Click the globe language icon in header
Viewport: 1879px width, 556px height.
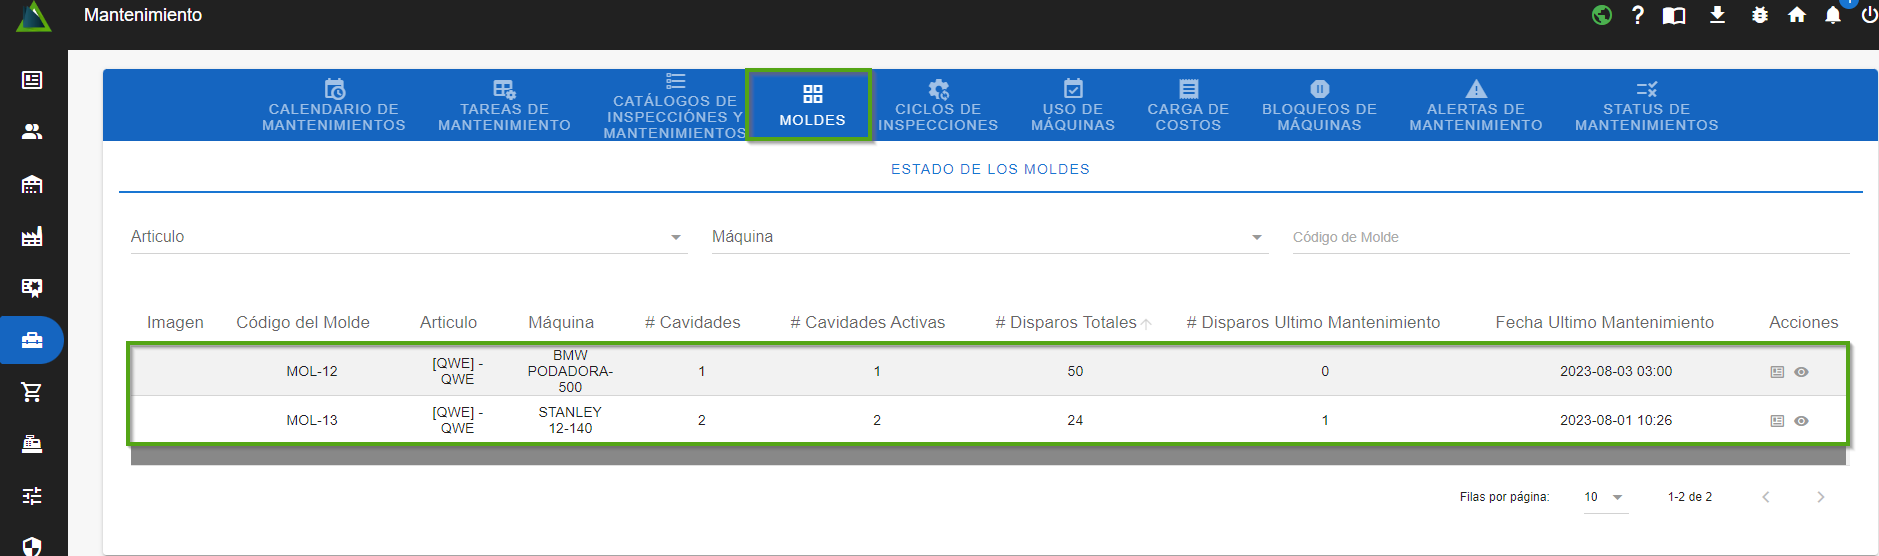1602,15
